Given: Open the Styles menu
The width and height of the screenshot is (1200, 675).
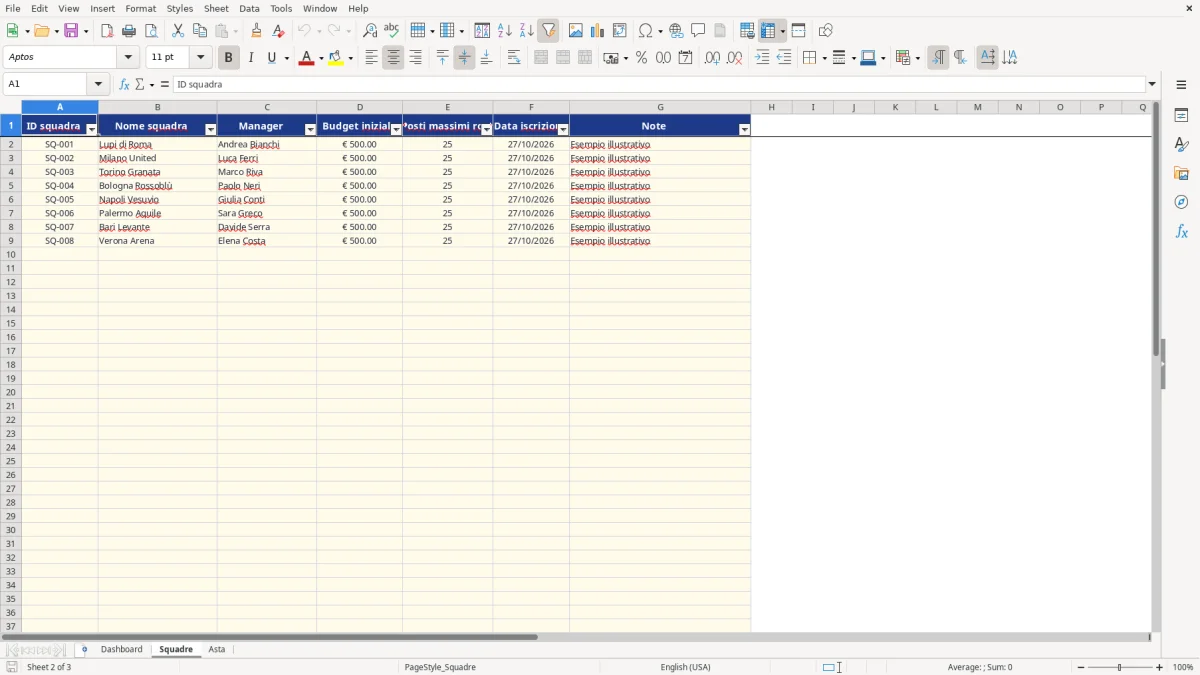Looking at the screenshot, I should pyautogui.click(x=180, y=8).
